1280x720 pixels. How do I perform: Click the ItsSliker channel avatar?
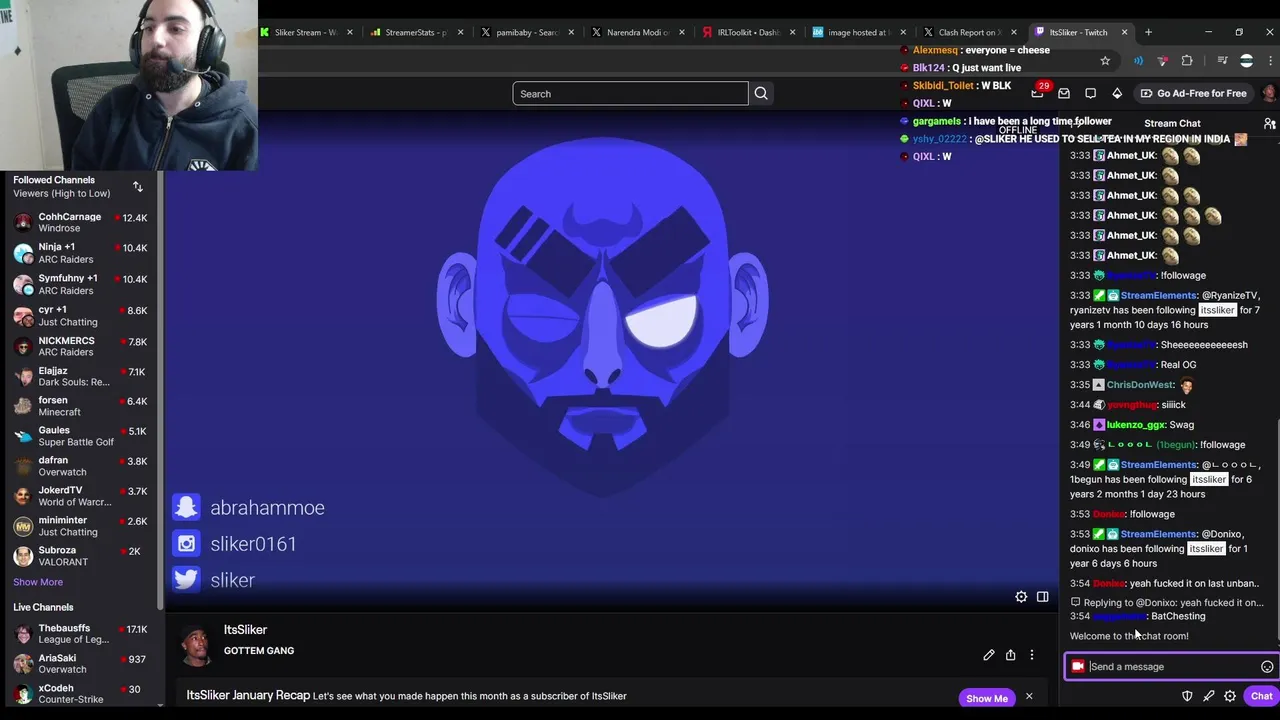[196, 645]
